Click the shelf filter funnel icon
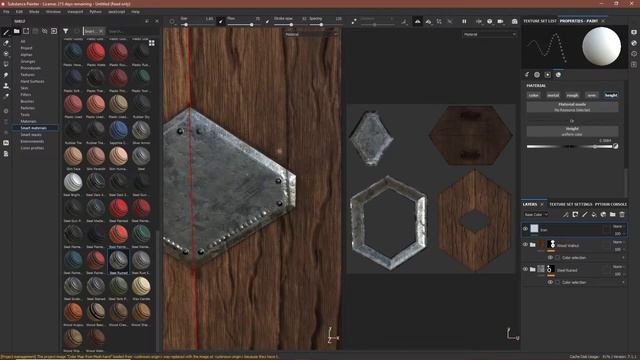Image resolution: width=640 pixels, height=360 pixels. click(x=65, y=31)
